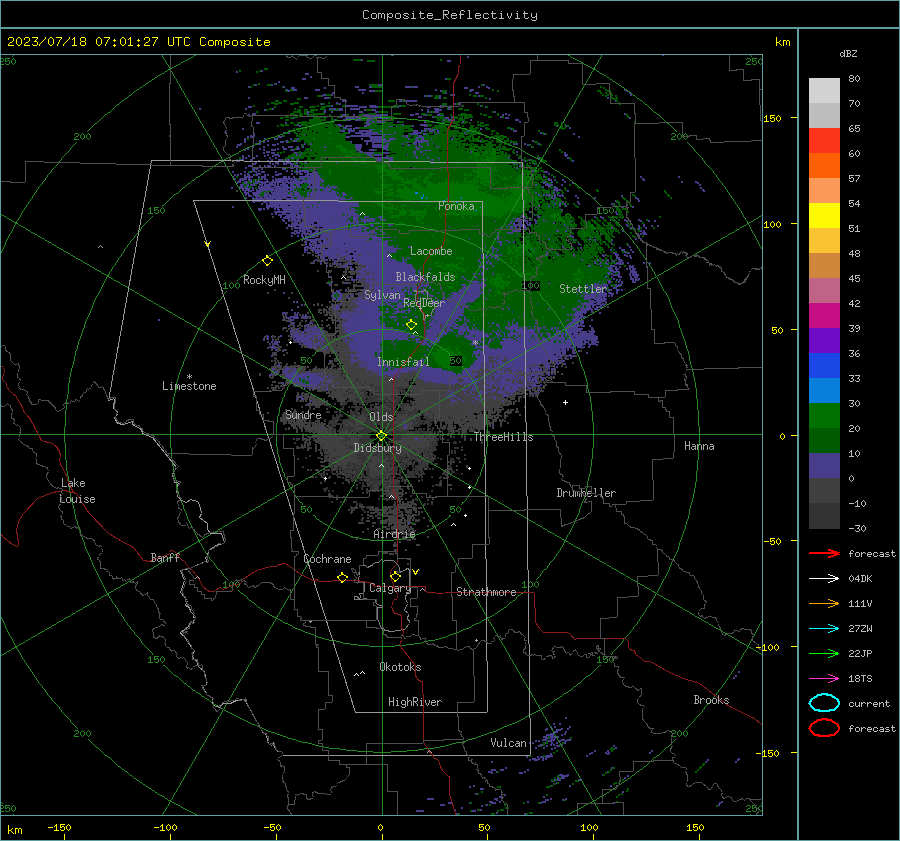Click the Stettler town label
900x841 pixels.
[x=583, y=289]
